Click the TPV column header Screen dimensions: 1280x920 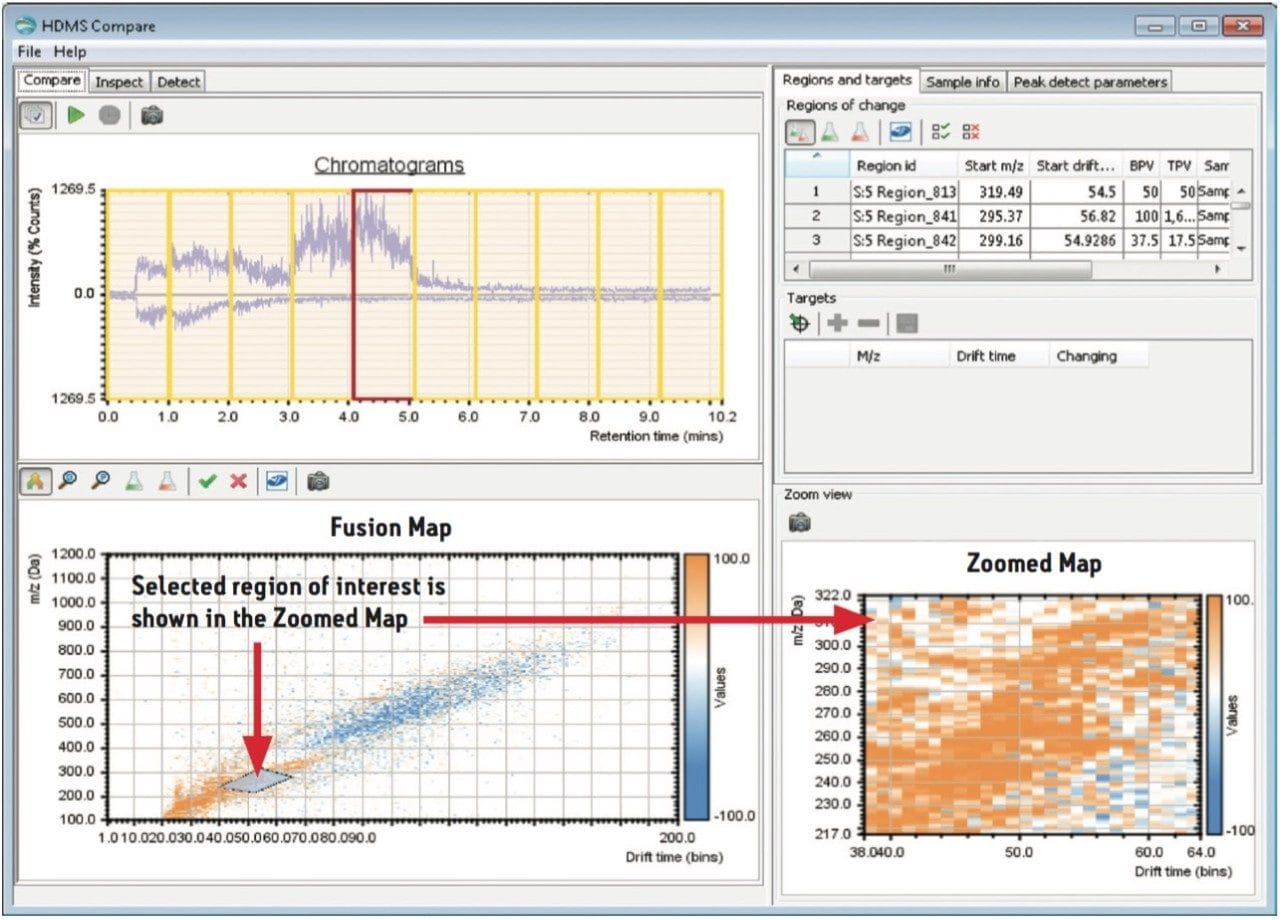point(1178,165)
